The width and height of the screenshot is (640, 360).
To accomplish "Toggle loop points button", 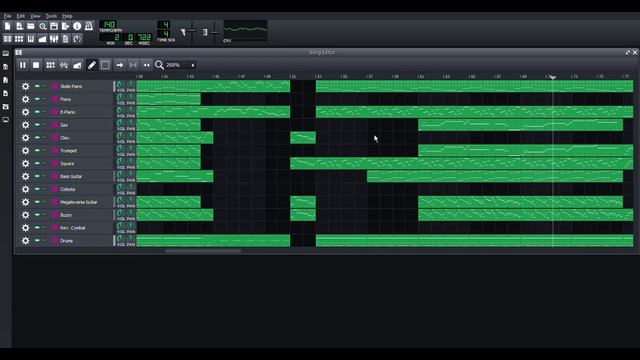I will [133, 65].
